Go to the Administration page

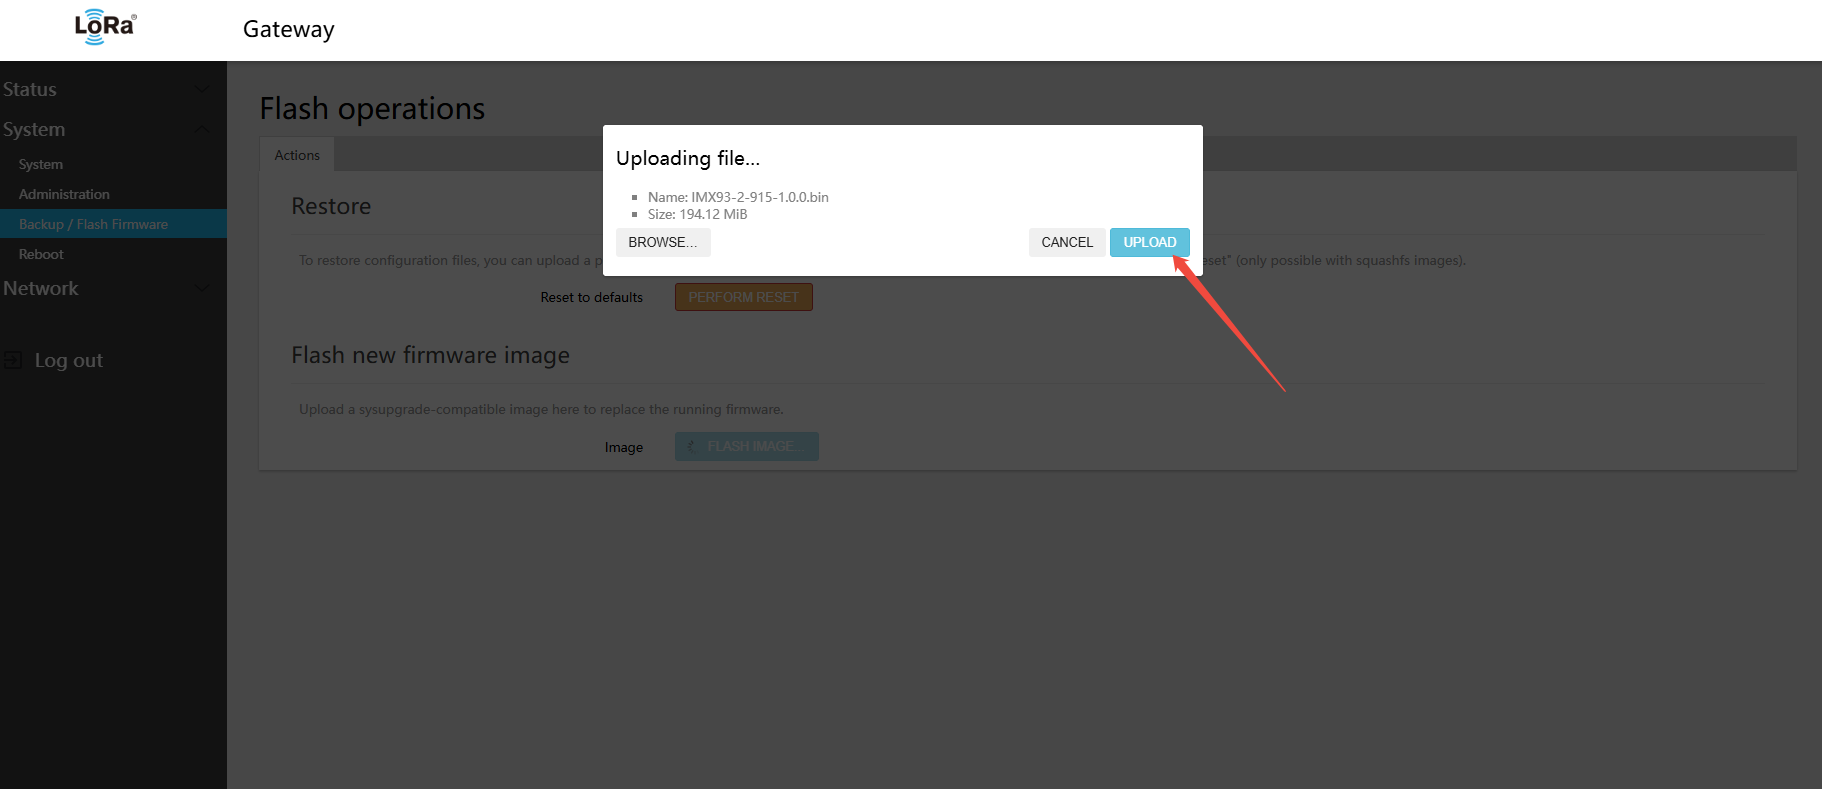64,194
